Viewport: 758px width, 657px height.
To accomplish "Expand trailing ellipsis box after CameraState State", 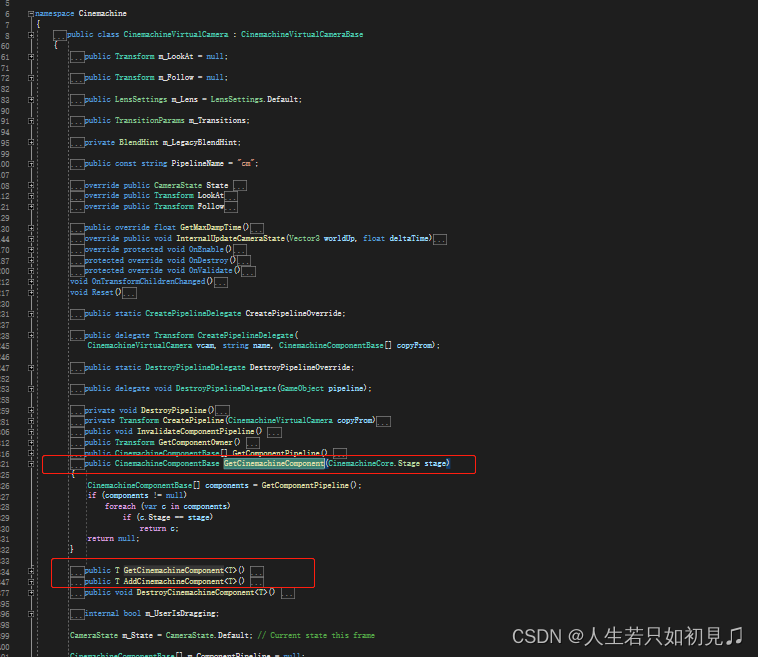I will pos(240,186).
